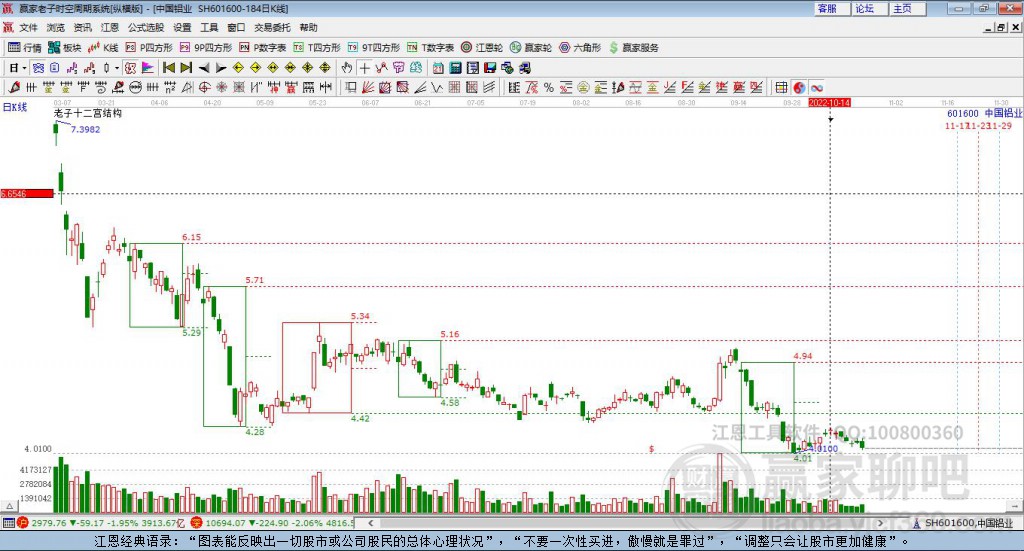Jump to last bar navigation icon
Viewport: 1024px width, 551px height.
[186, 68]
